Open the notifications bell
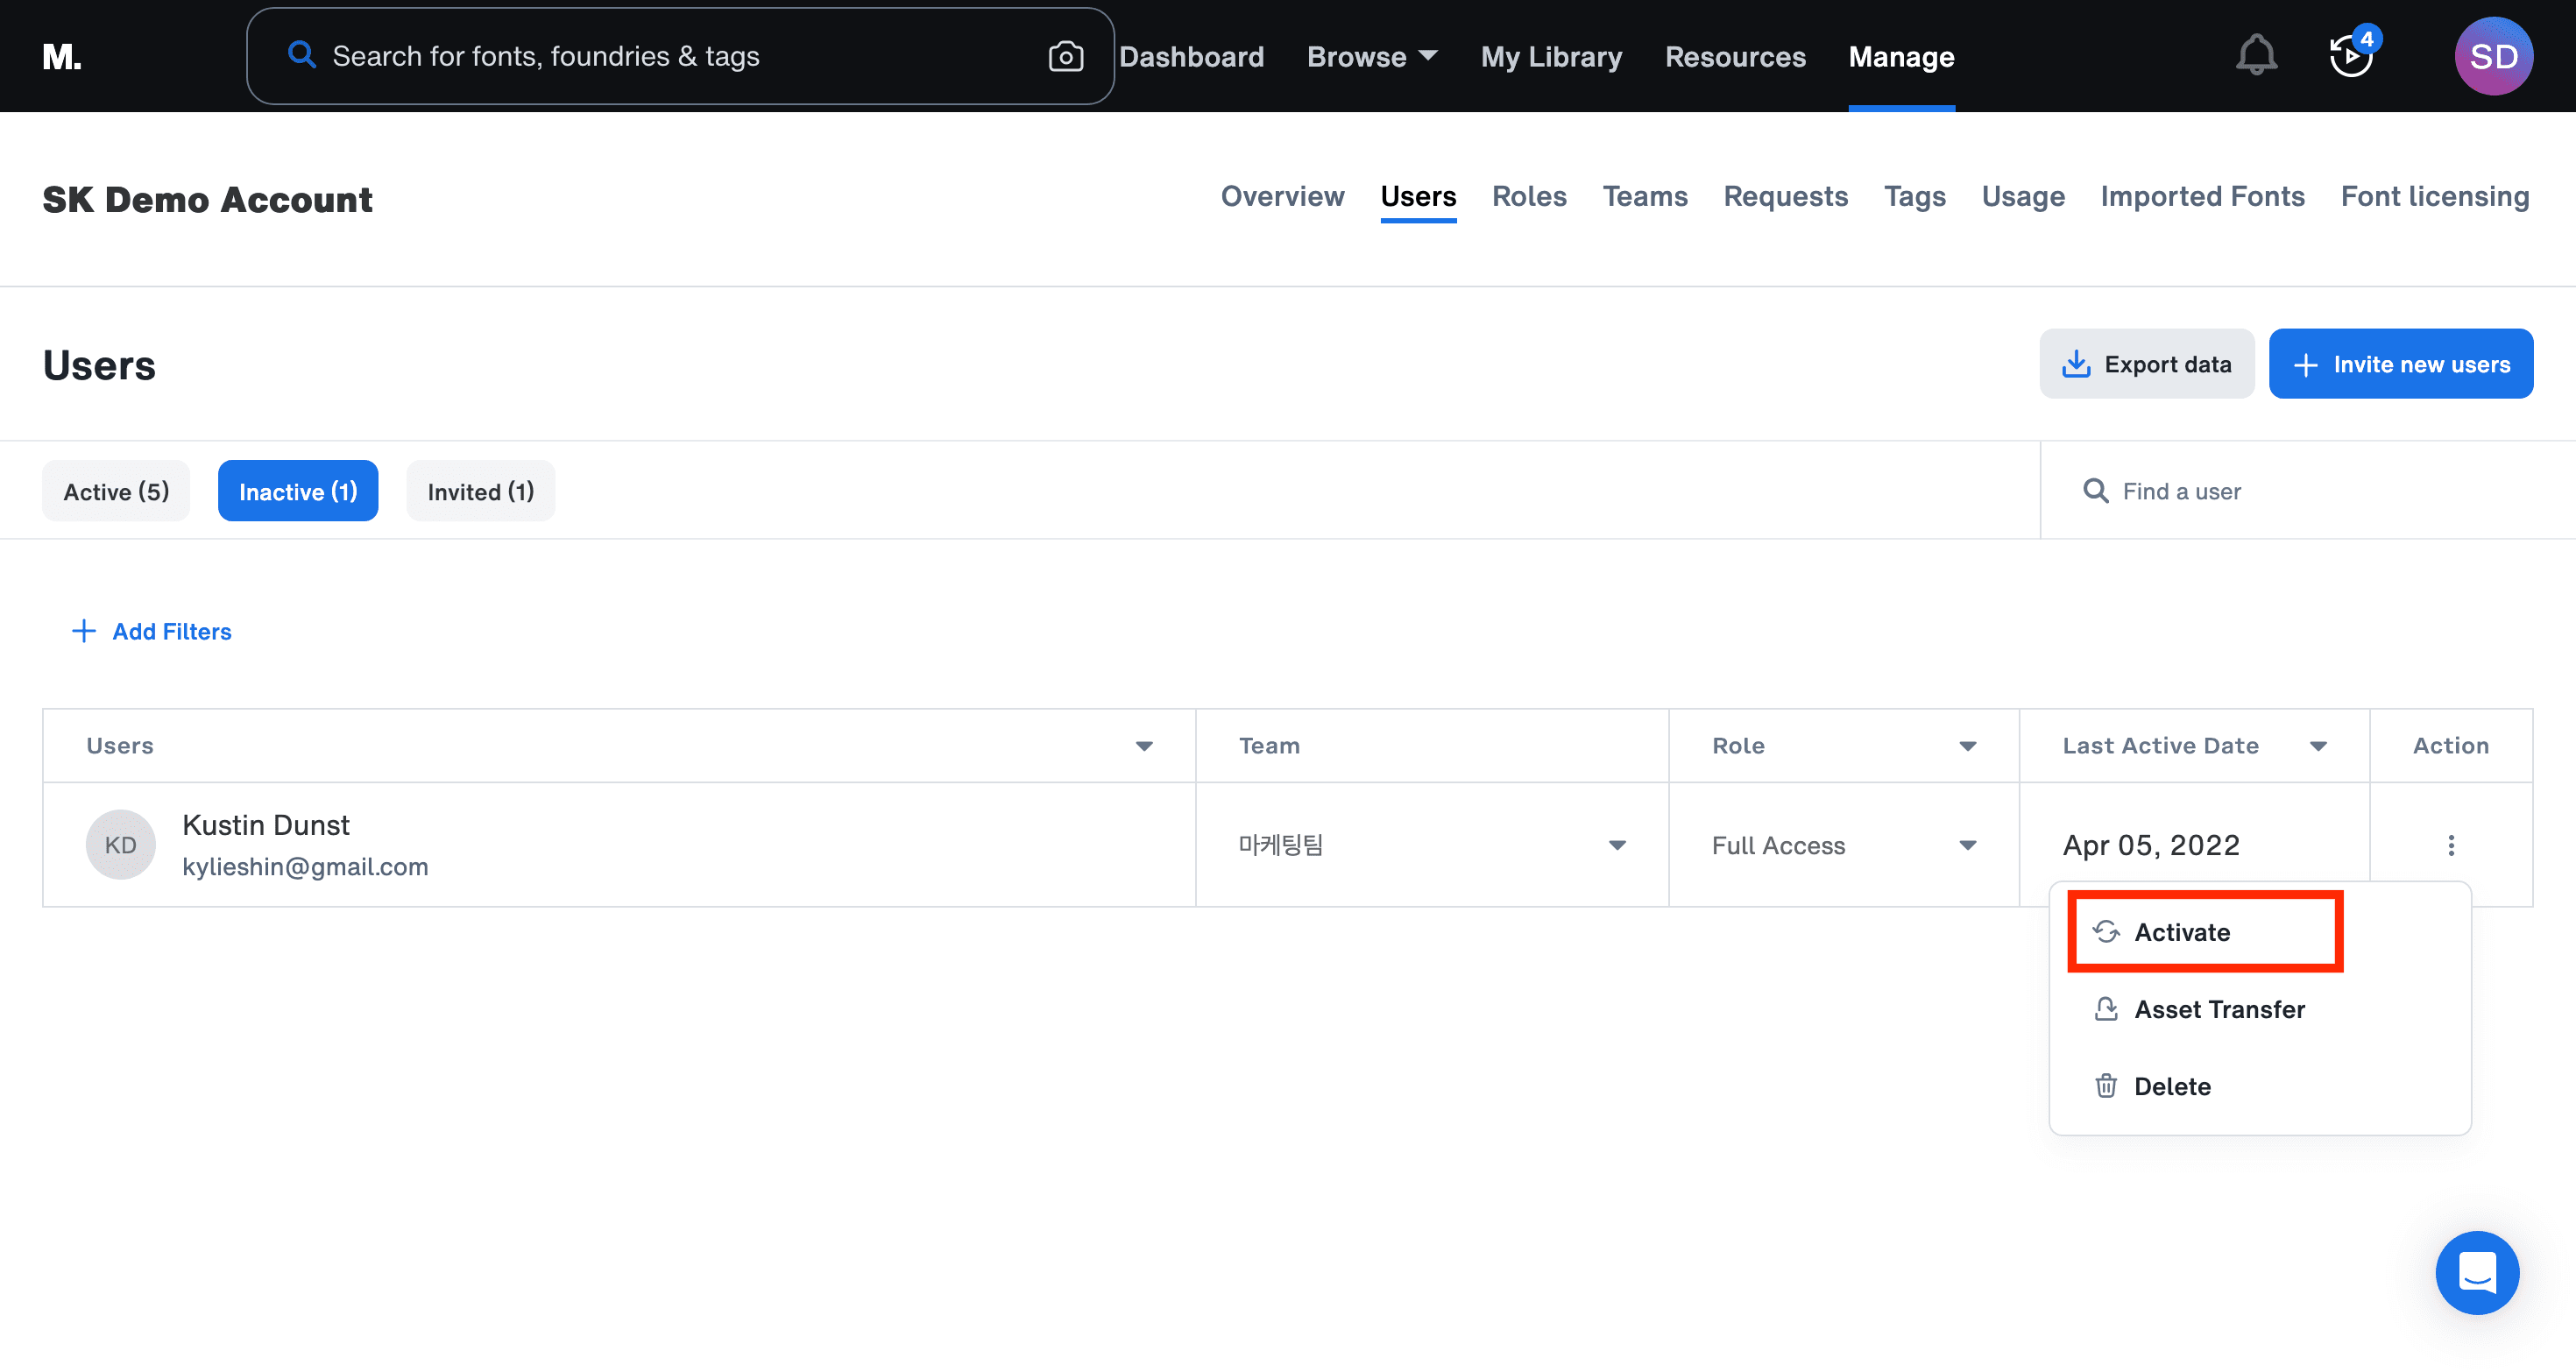This screenshot has height=1372, width=2576. click(2256, 56)
